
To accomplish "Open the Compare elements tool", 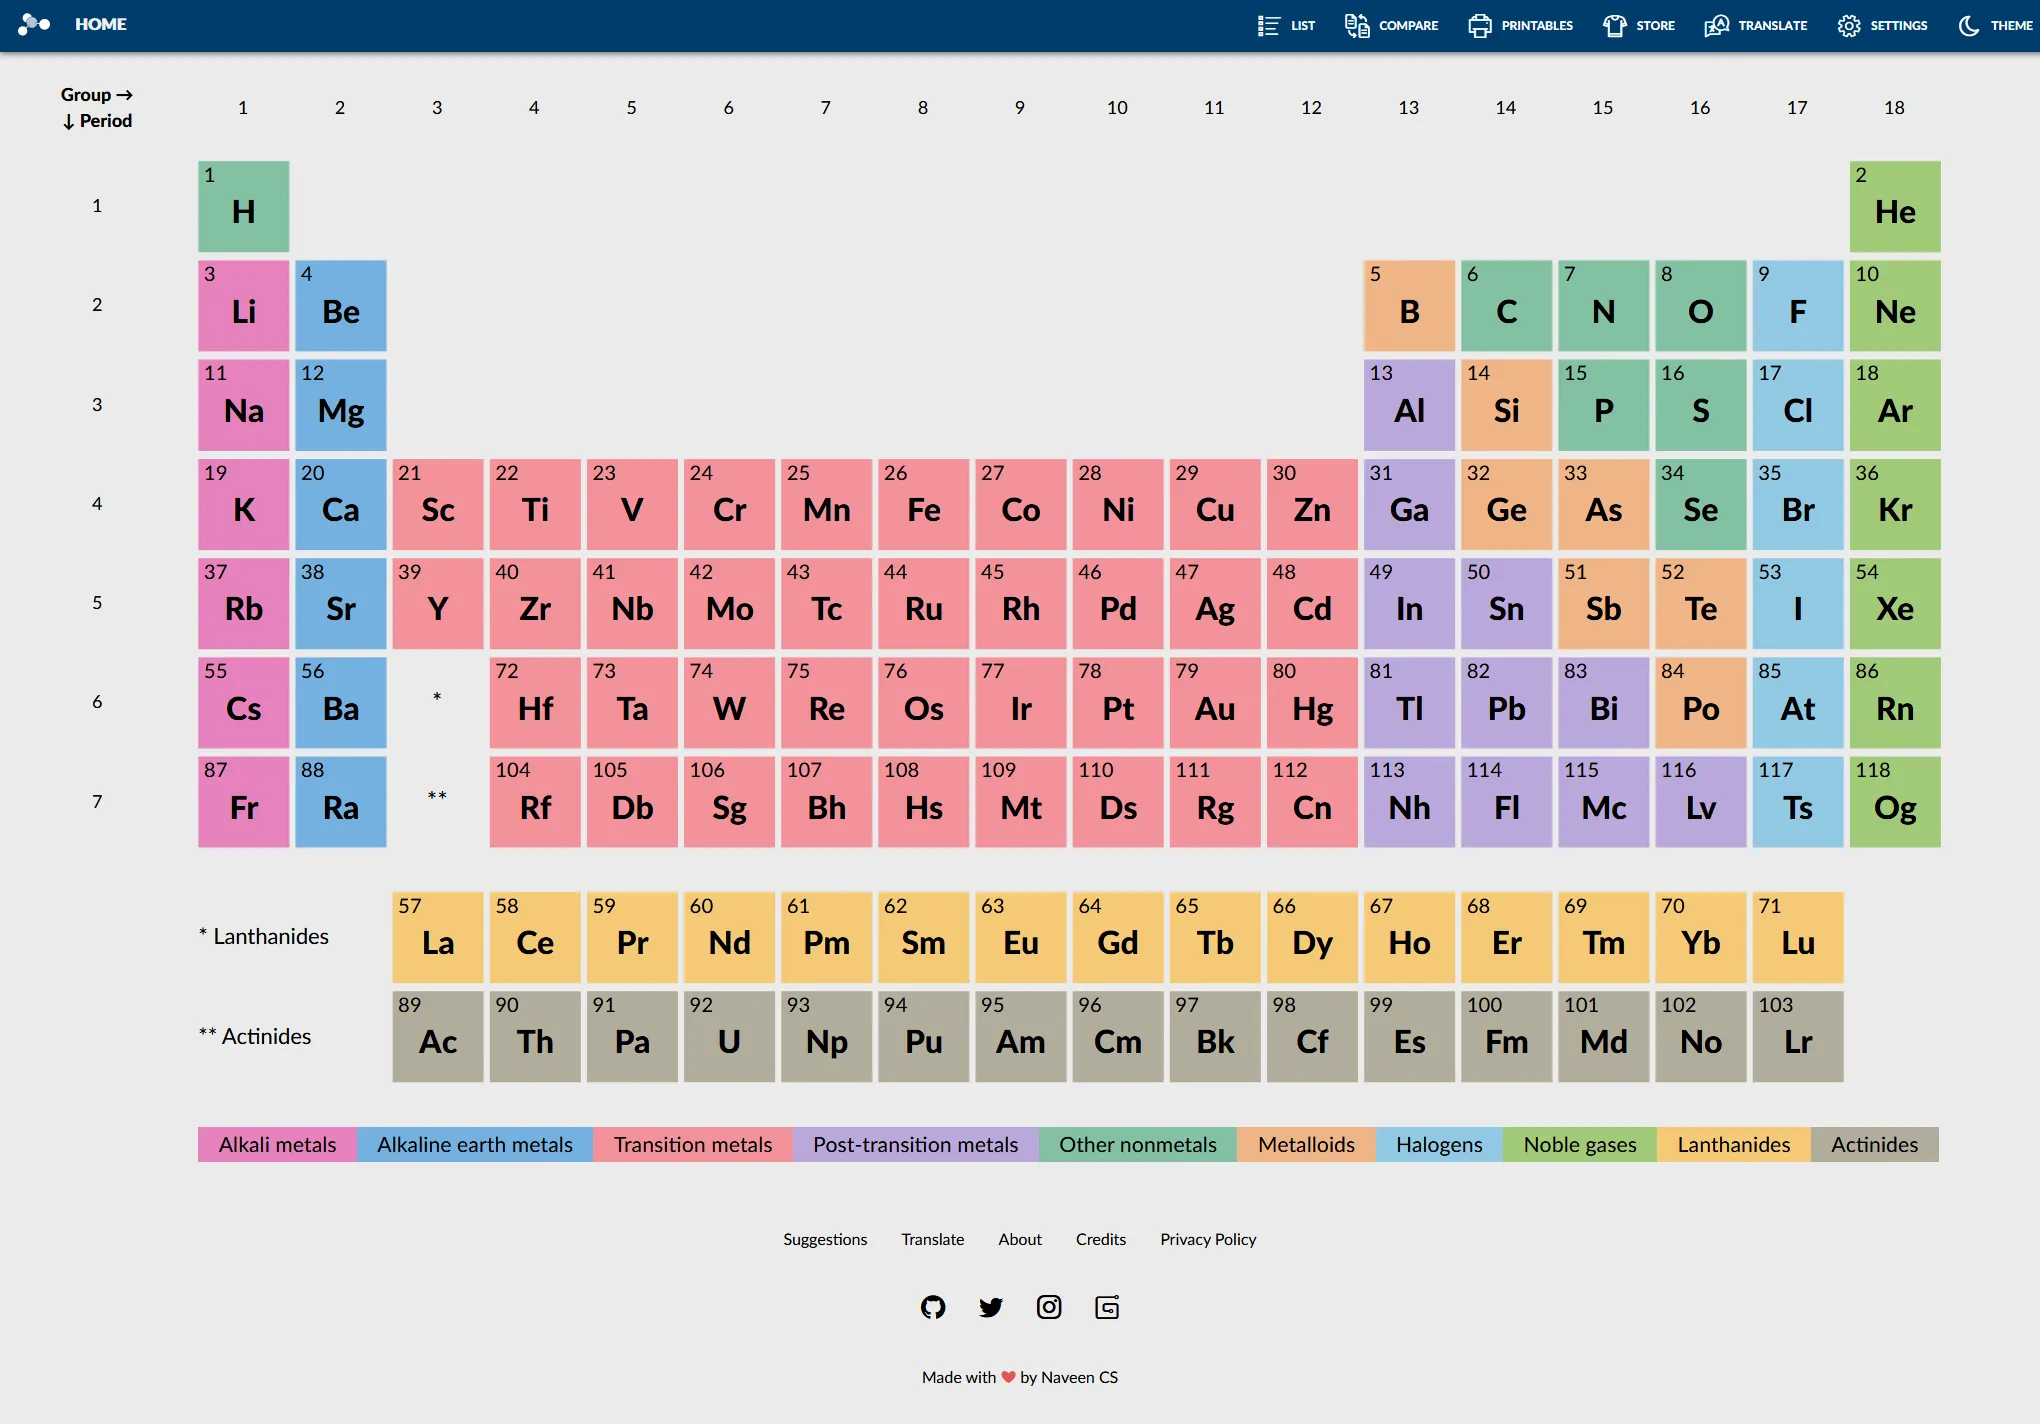I will click(x=1392, y=25).
